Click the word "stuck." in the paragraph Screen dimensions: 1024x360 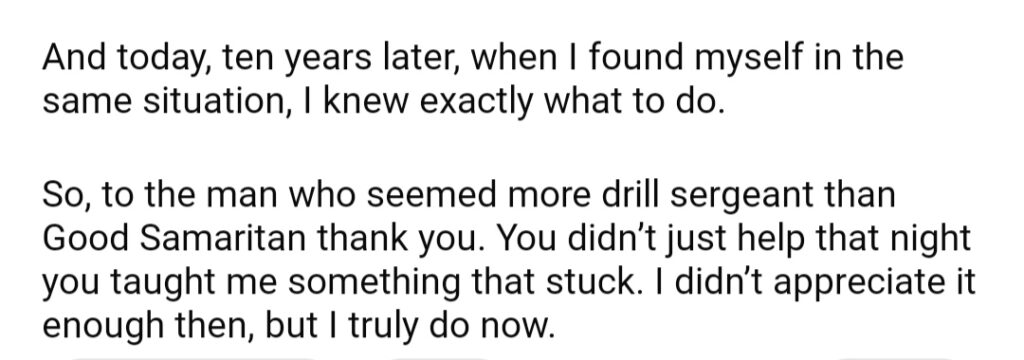tap(583, 283)
